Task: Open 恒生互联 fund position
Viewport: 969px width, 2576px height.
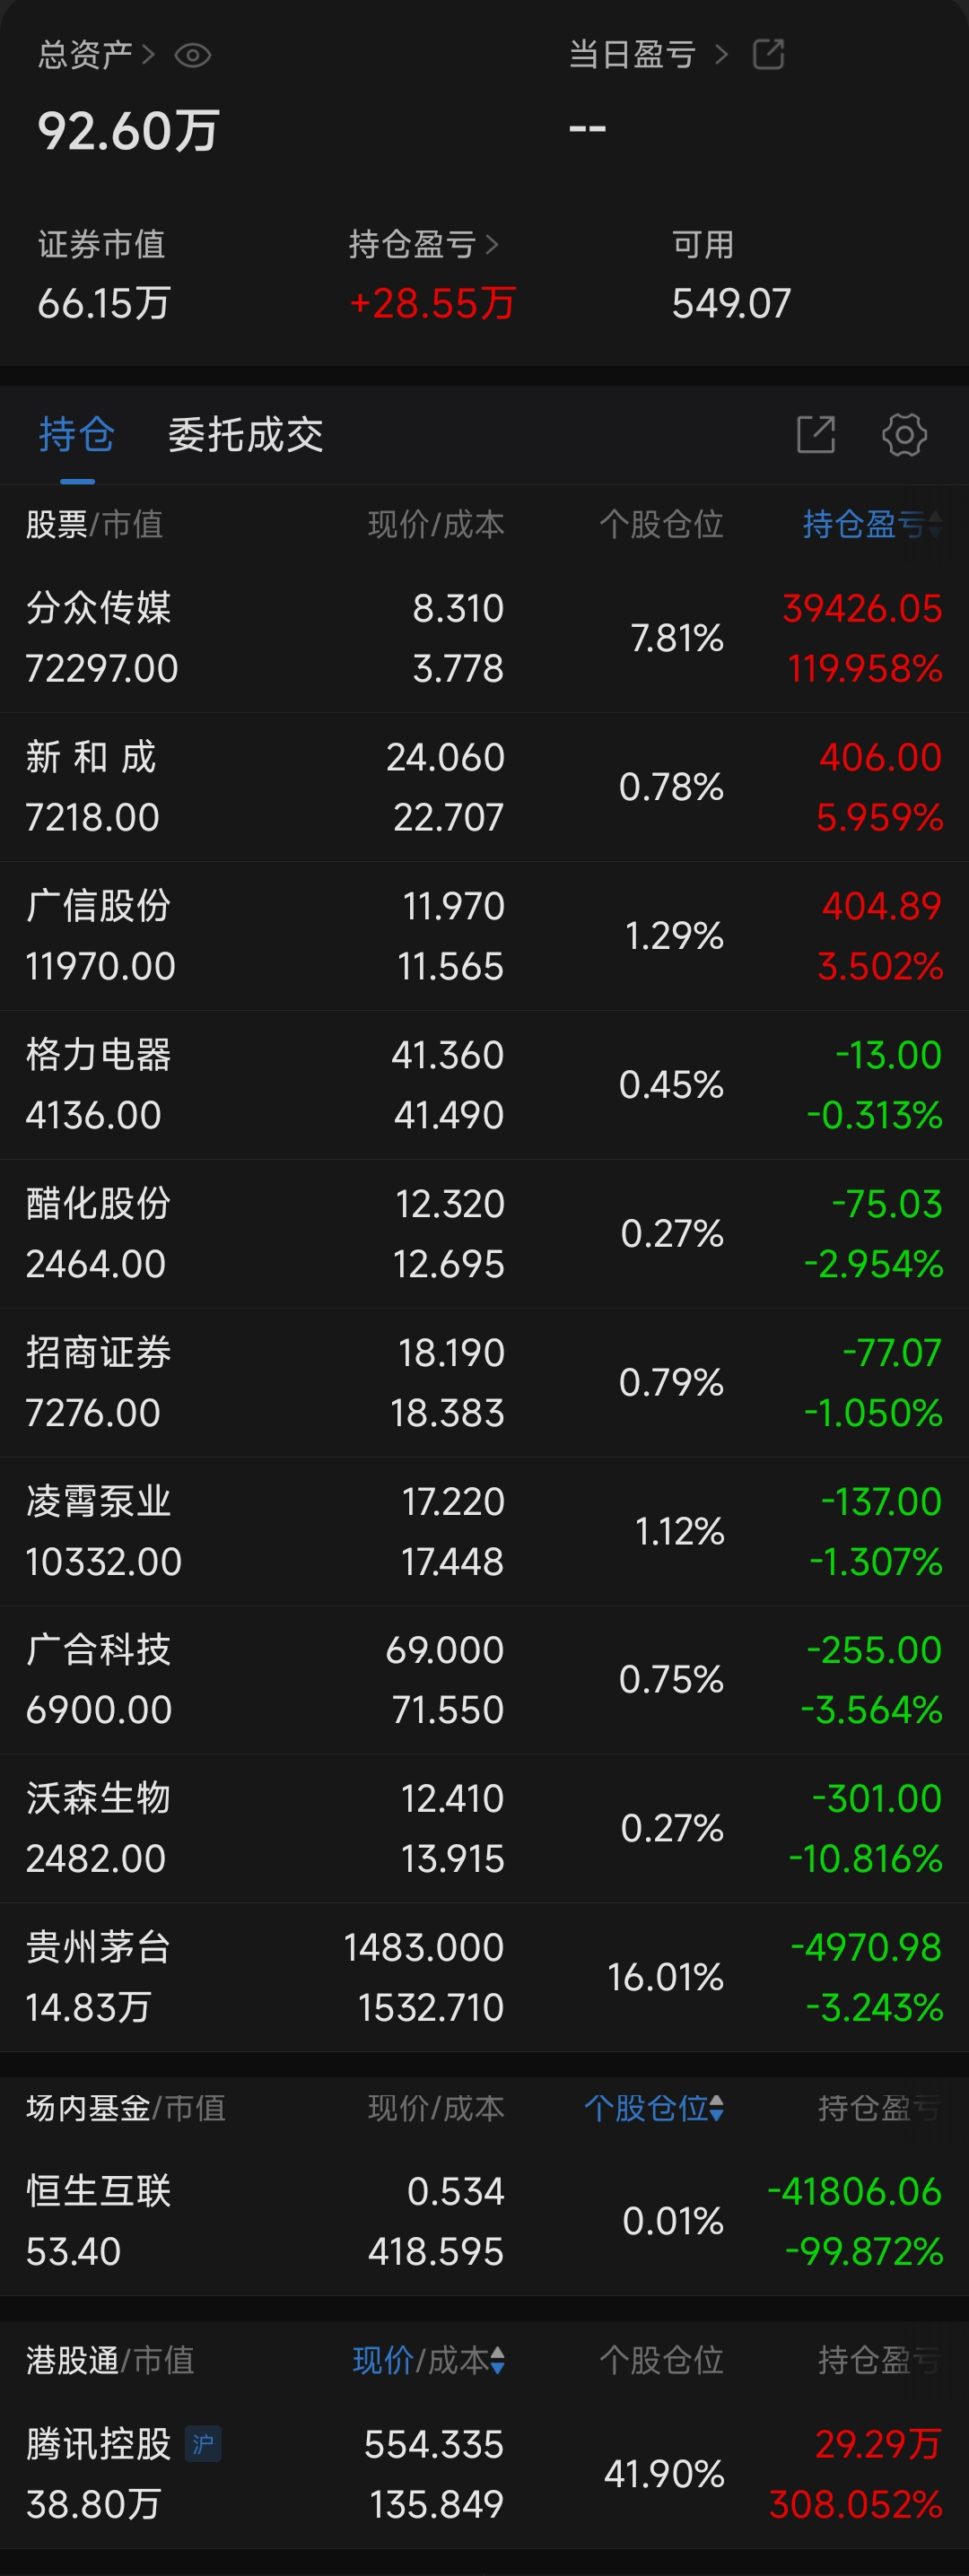Action: pos(484,2221)
